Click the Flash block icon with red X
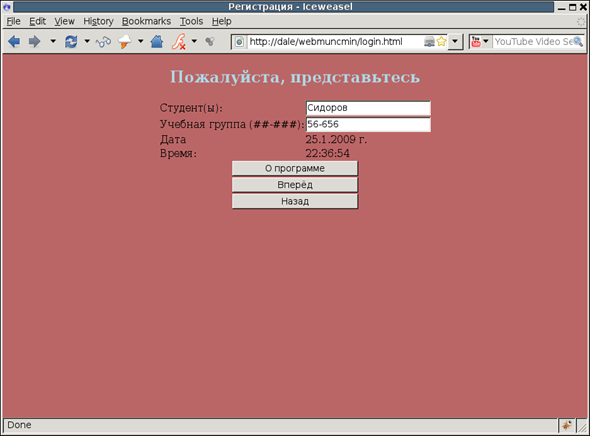Image resolution: width=590 pixels, height=436 pixels. (x=179, y=41)
